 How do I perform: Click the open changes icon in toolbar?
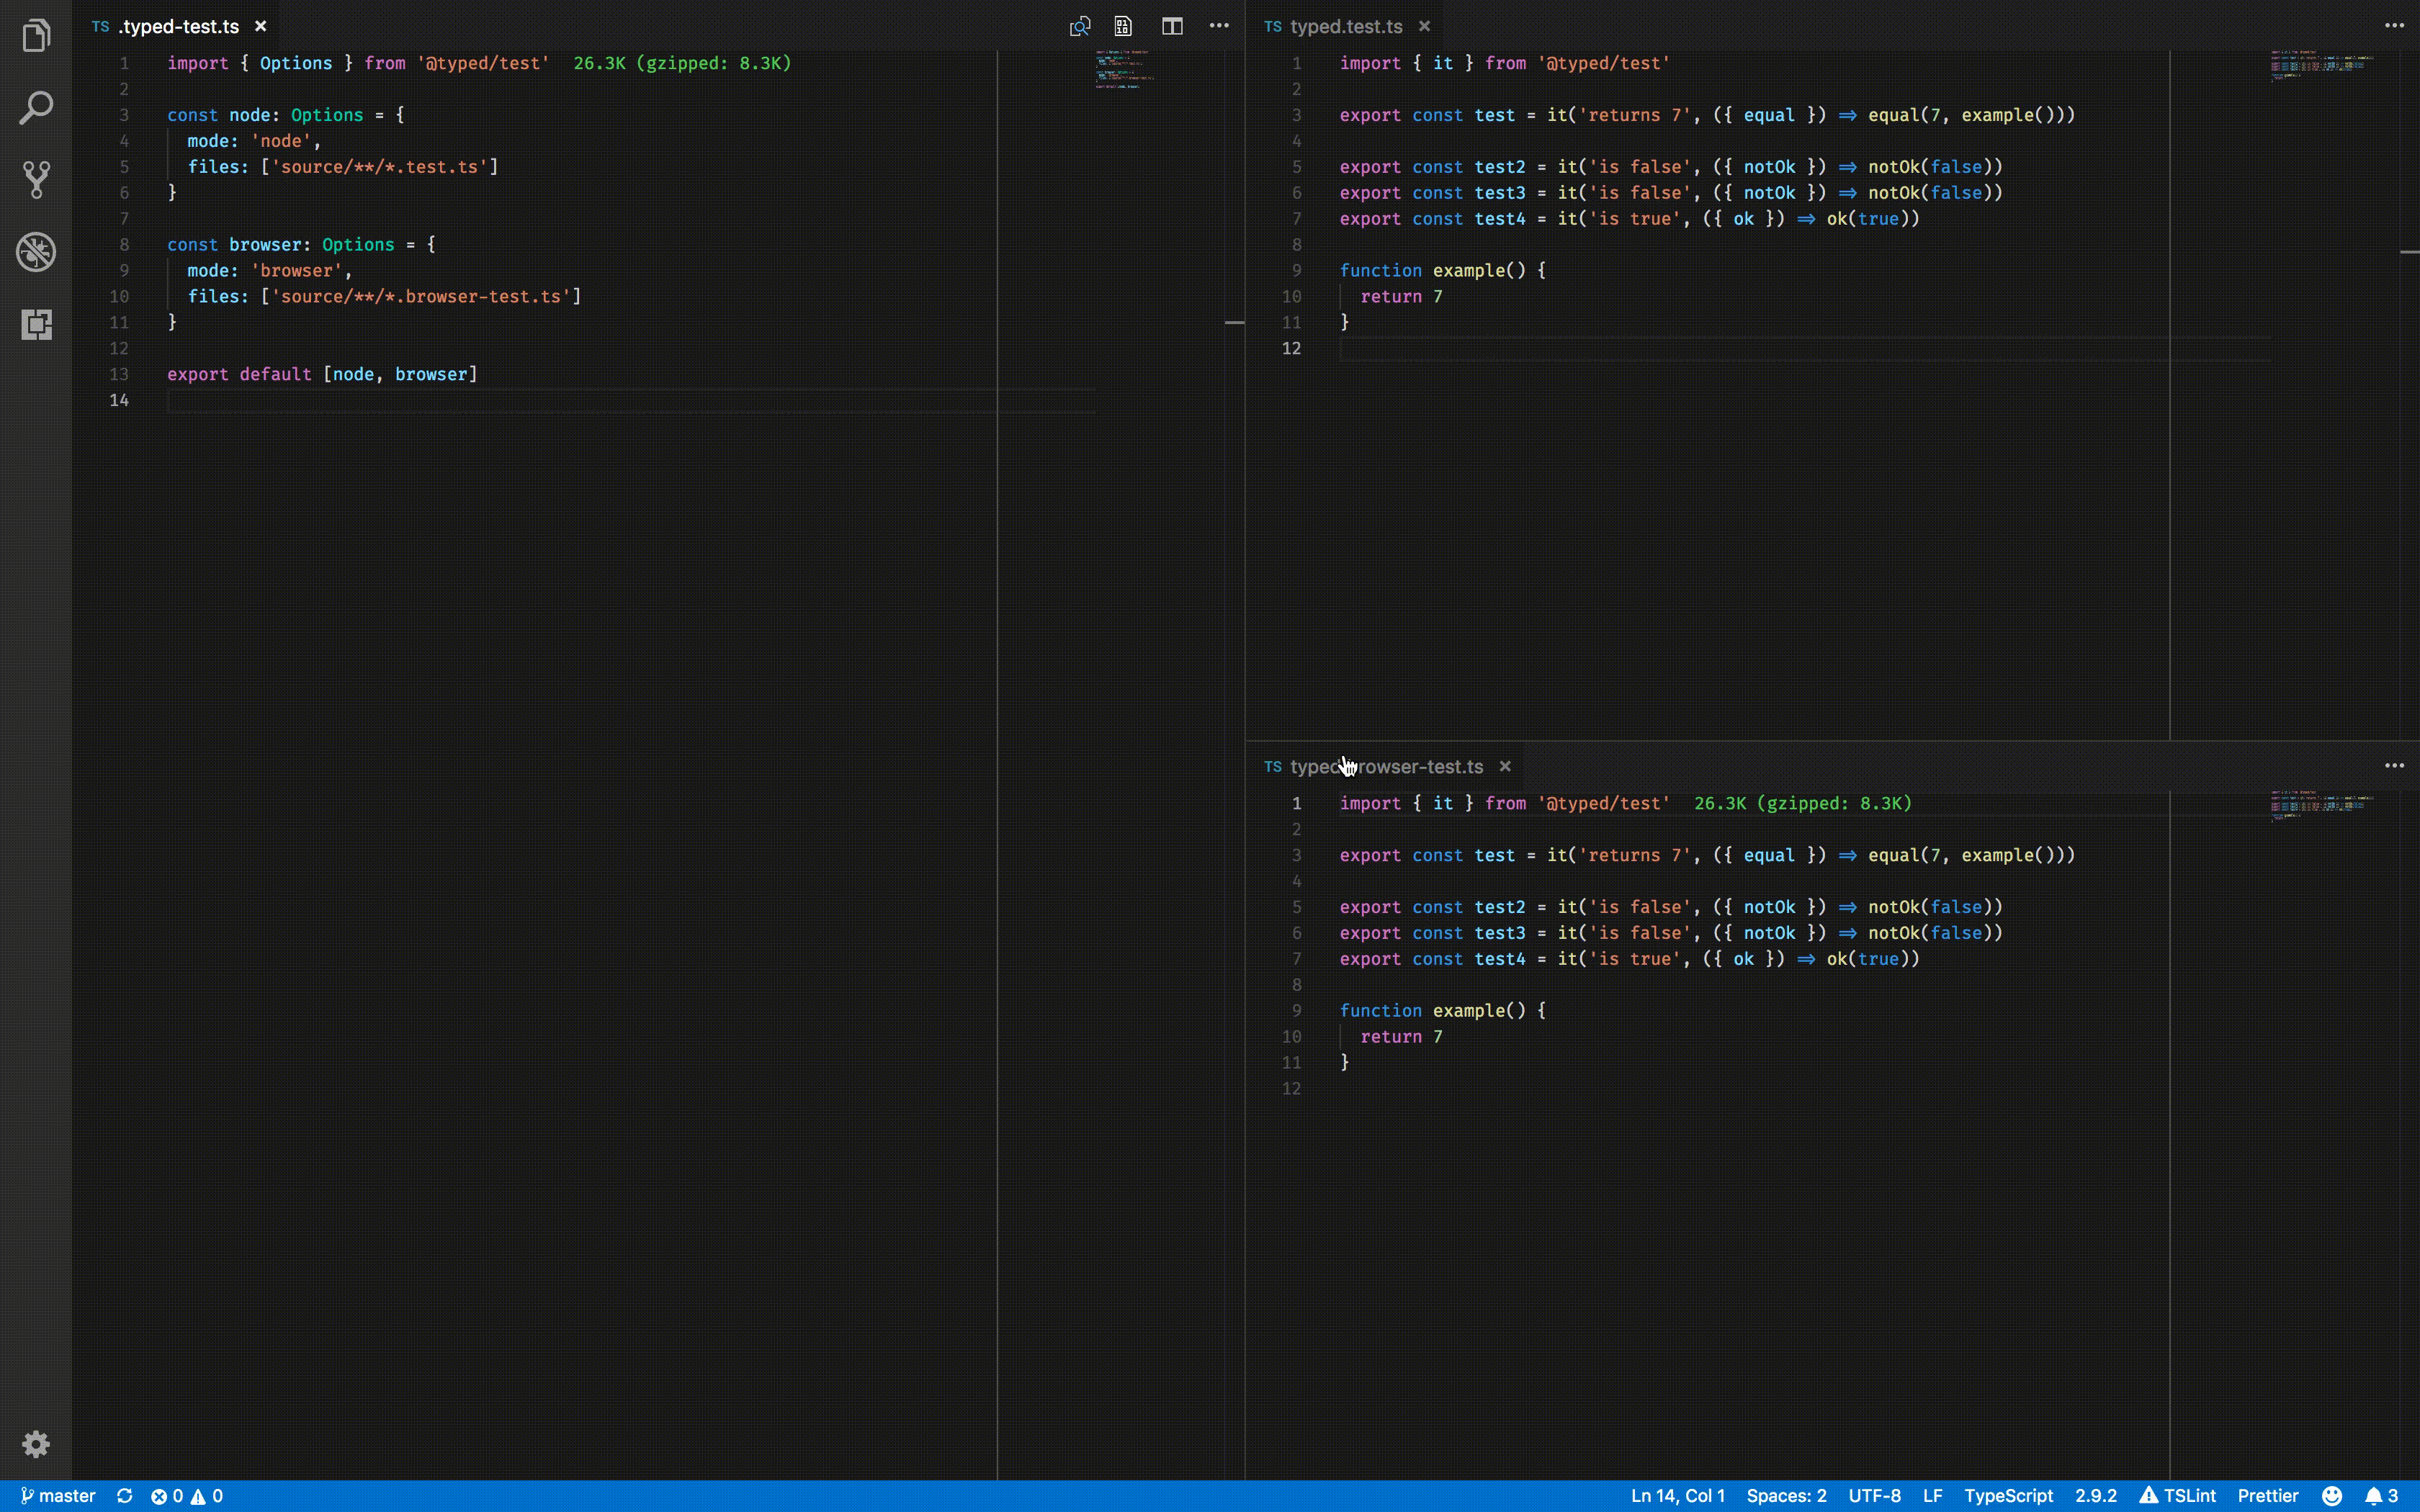(x=1080, y=26)
